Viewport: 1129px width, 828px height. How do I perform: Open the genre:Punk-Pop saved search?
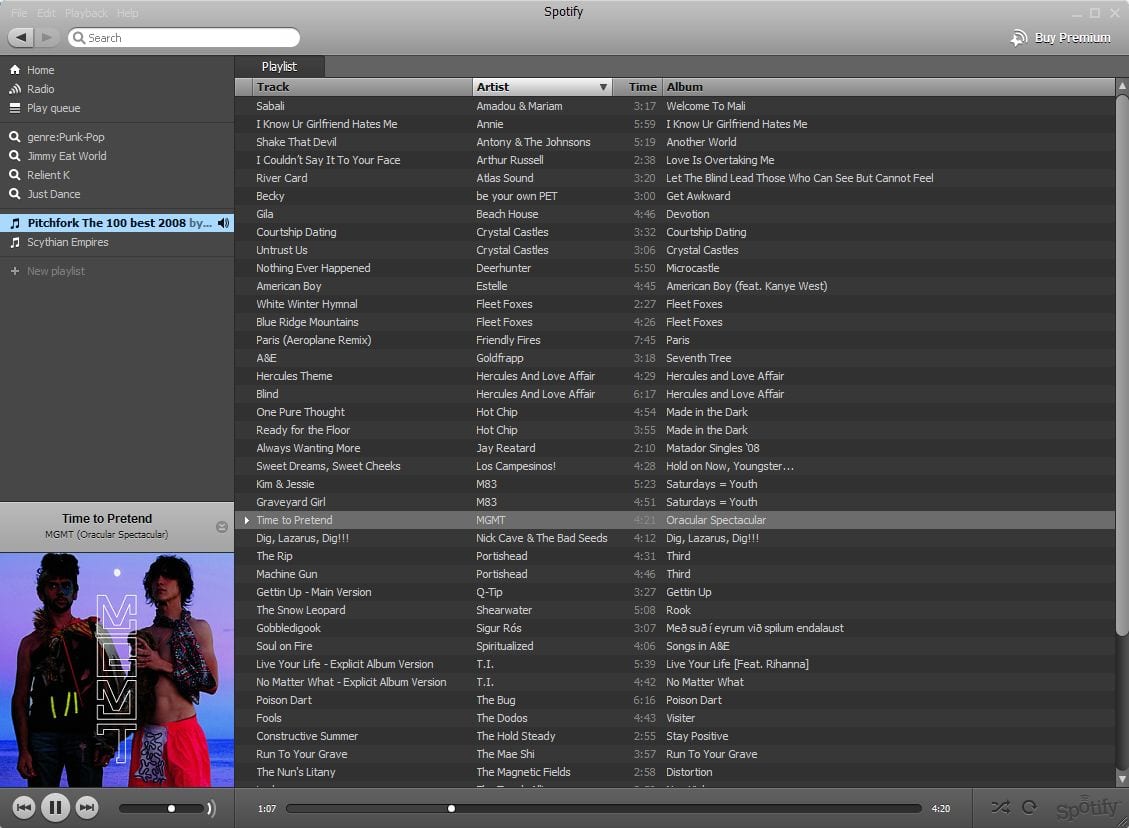65,137
